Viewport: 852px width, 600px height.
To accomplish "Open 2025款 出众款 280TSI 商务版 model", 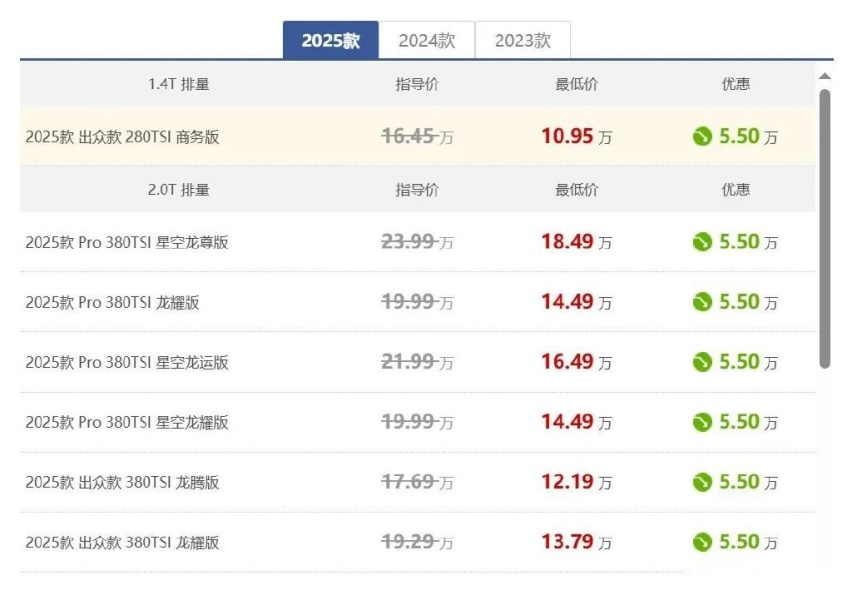I will point(122,137).
